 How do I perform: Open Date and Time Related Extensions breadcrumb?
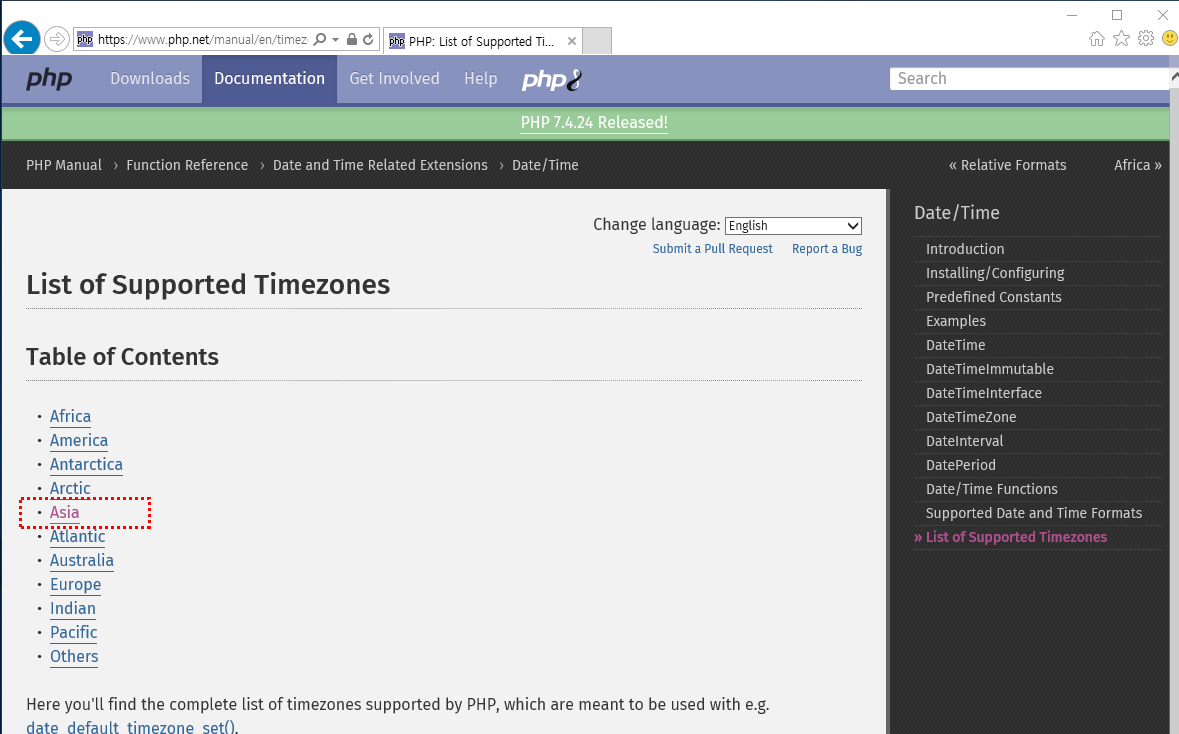[x=380, y=165]
